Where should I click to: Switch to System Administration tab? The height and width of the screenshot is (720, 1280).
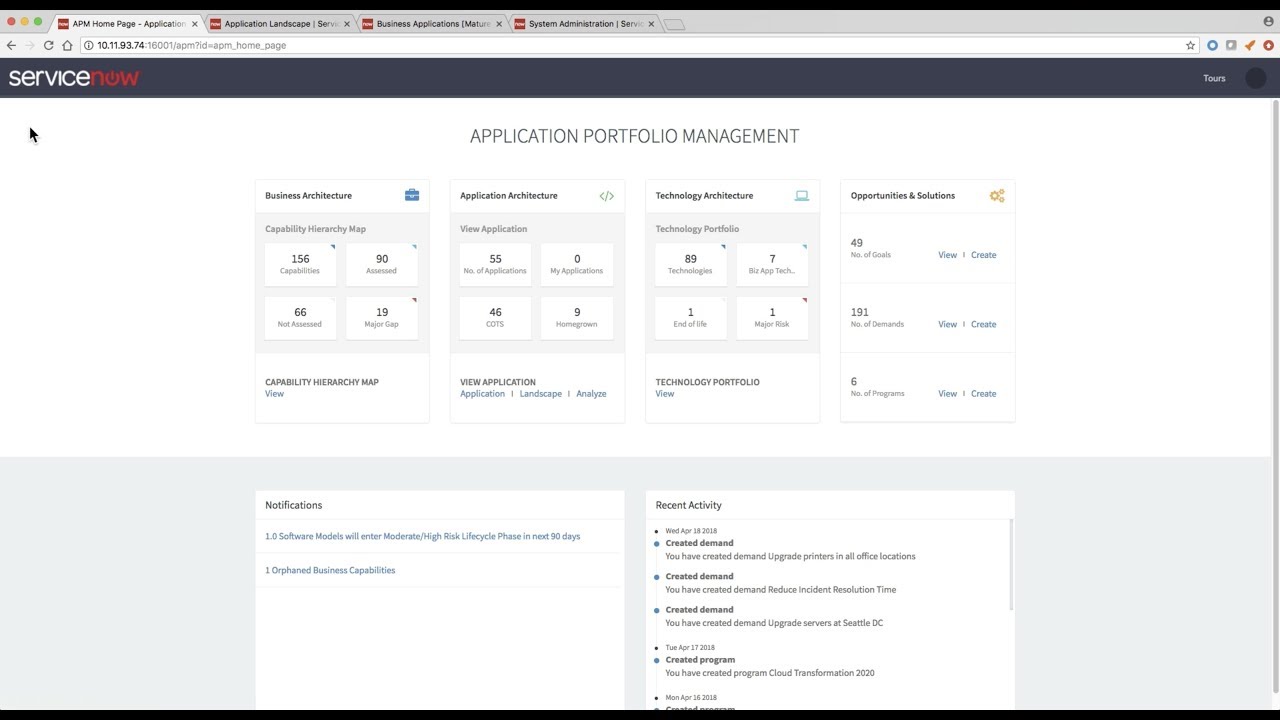[584, 24]
